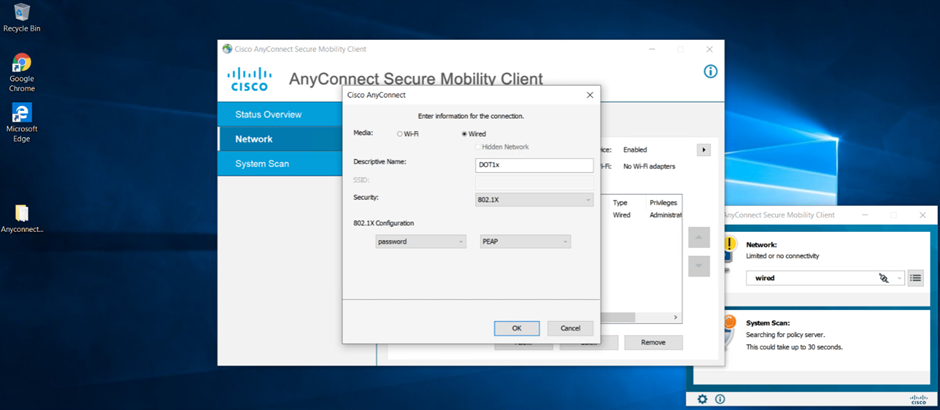Click the network list icon next to wired
The width and height of the screenshot is (940, 410).
click(915, 278)
